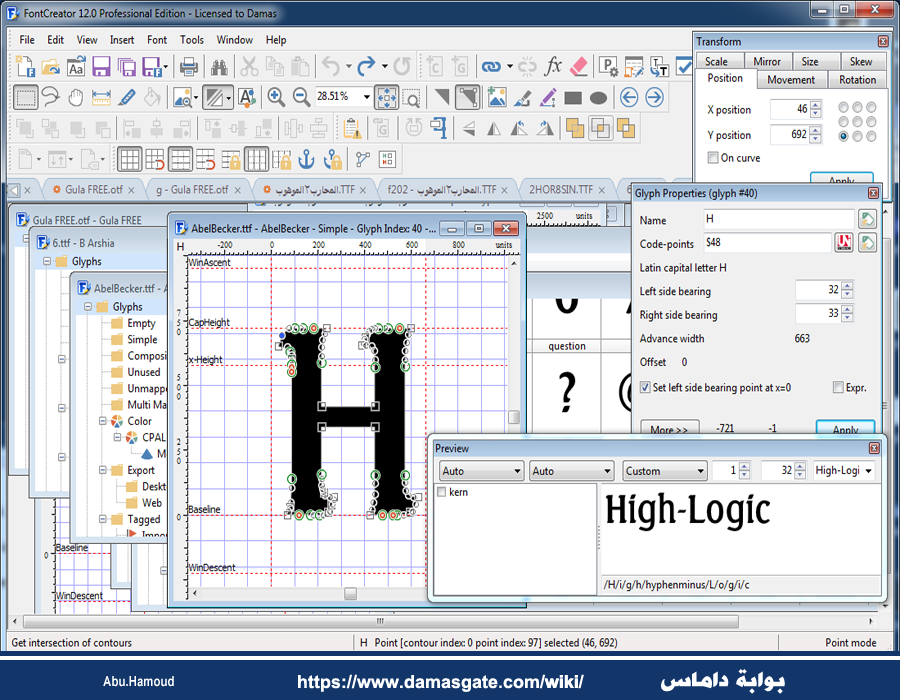
Task: Open the Unused folder in glyph tree
Action: pyautogui.click(x=137, y=372)
